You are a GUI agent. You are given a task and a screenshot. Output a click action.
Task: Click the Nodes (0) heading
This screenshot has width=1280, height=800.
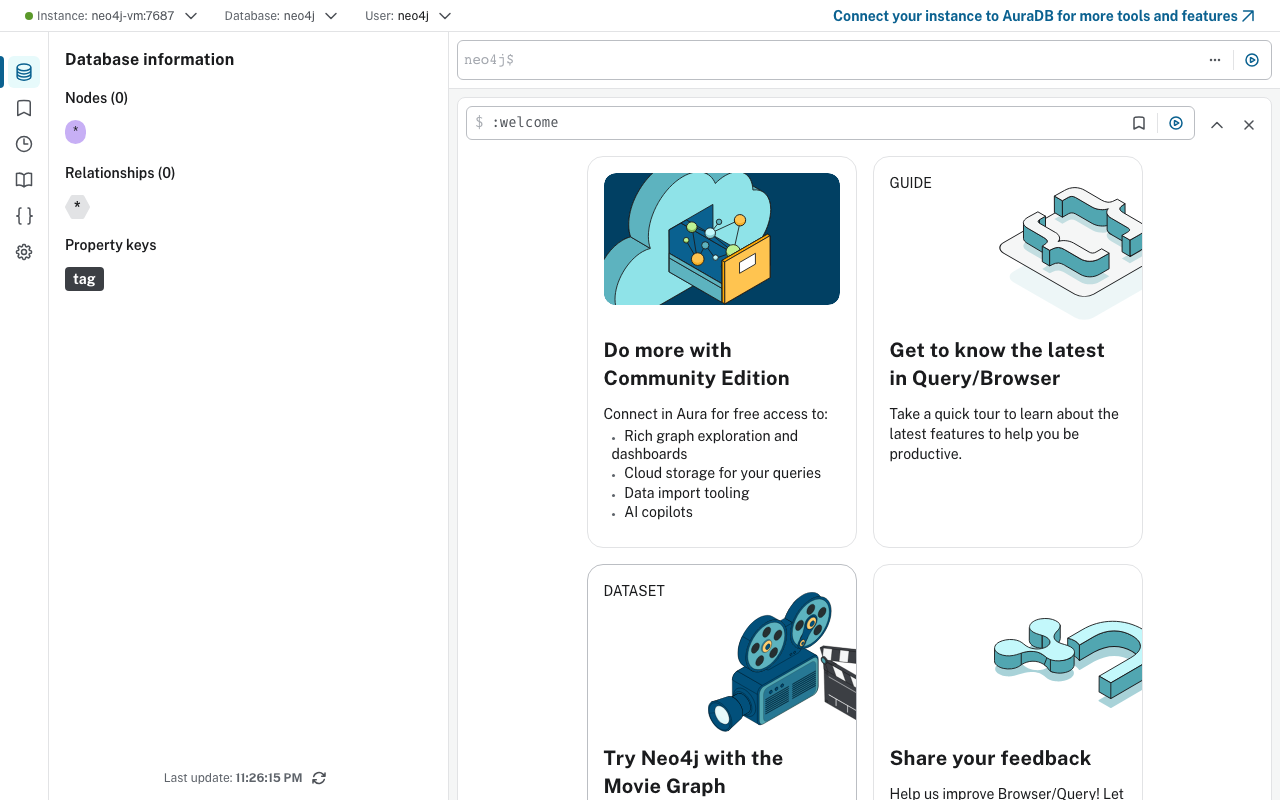pyautogui.click(x=96, y=98)
